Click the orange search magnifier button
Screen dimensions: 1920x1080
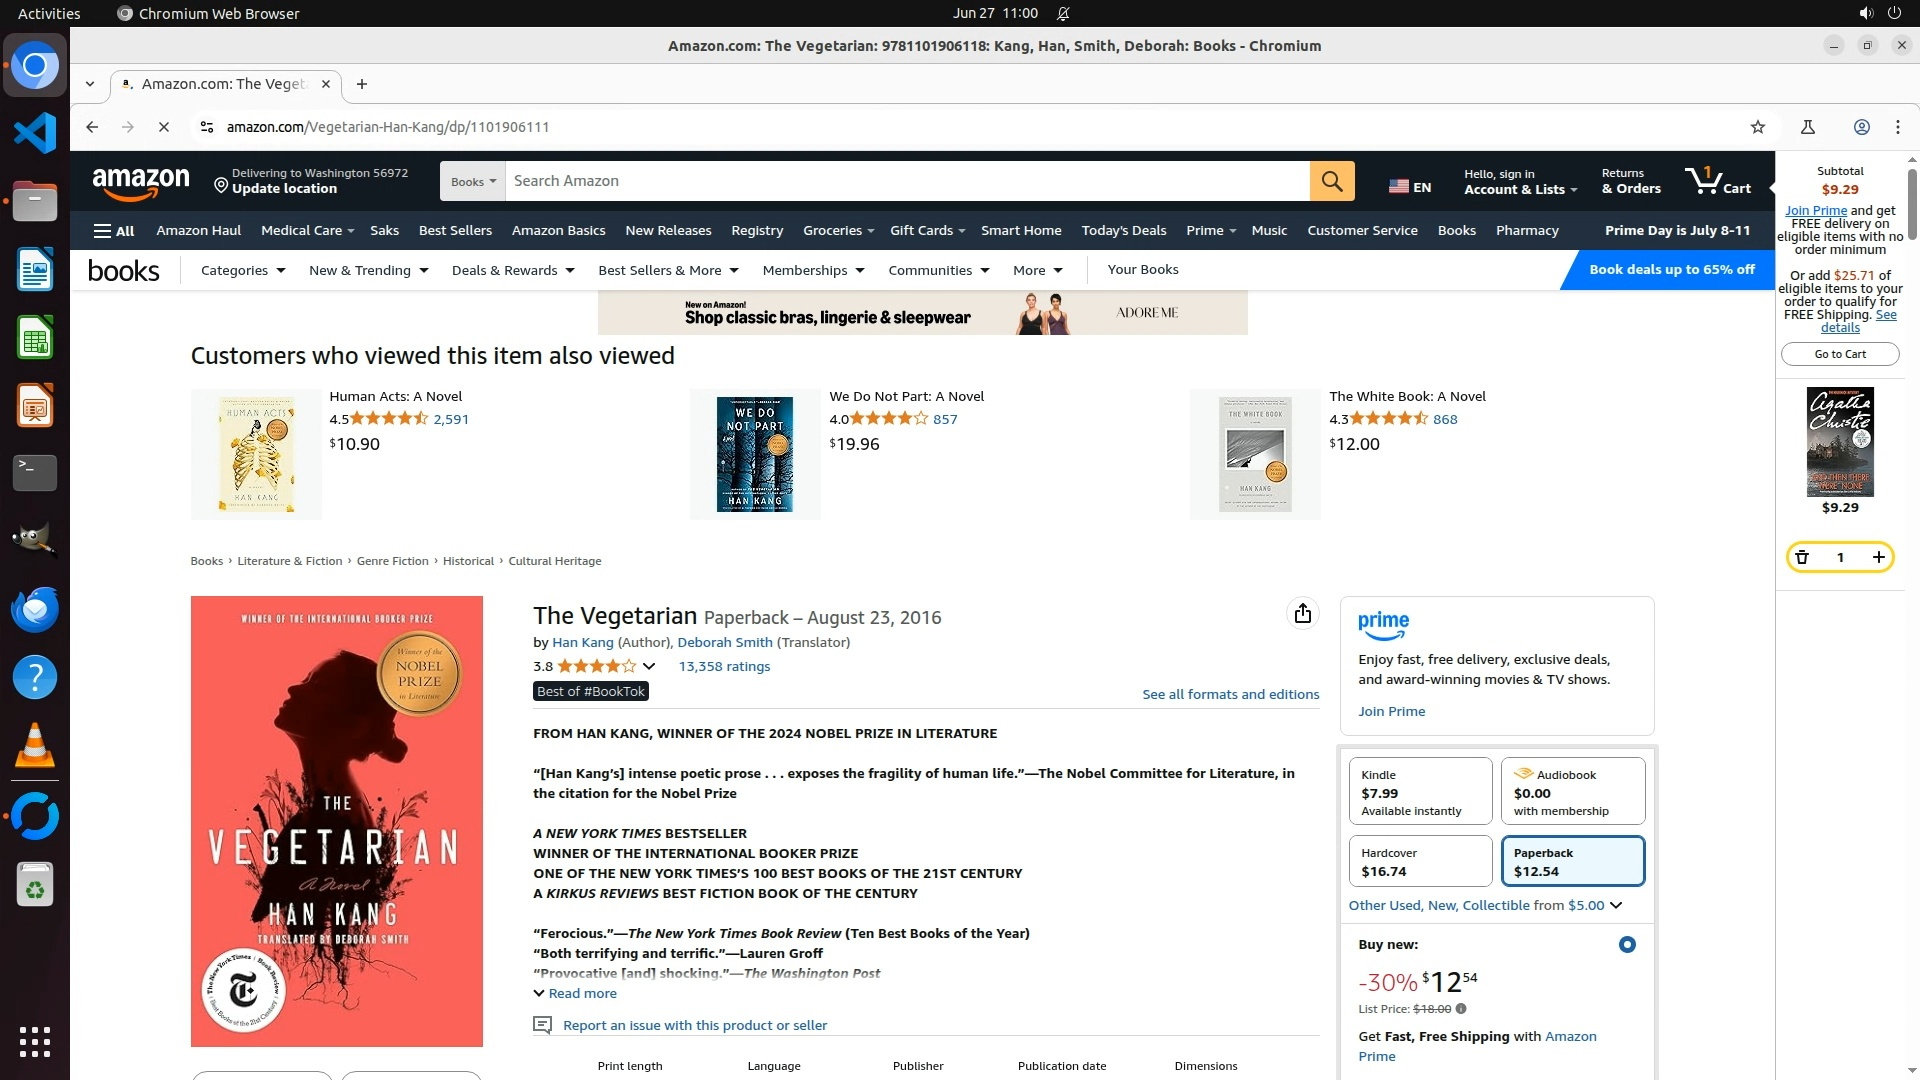click(x=1332, y=181)
